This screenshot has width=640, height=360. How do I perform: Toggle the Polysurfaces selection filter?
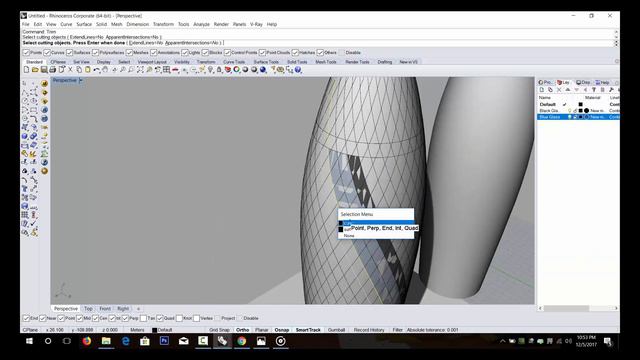96,53
